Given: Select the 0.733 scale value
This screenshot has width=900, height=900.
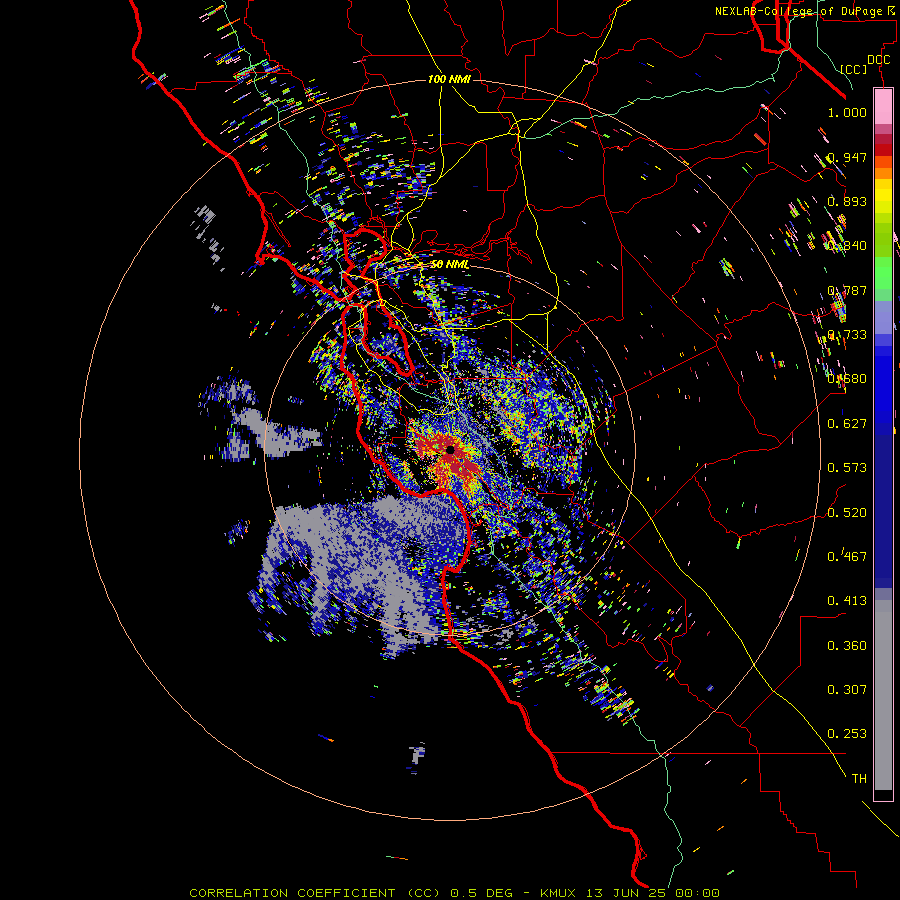Looking at the screenshot, I should coord(847,335).
